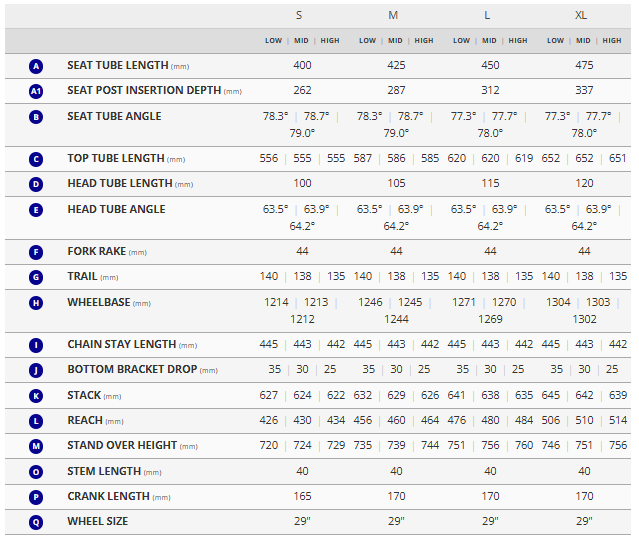Click the Crank Length value for S
Image resolution: width=639 pixels, height=547 pixels.
302,496
